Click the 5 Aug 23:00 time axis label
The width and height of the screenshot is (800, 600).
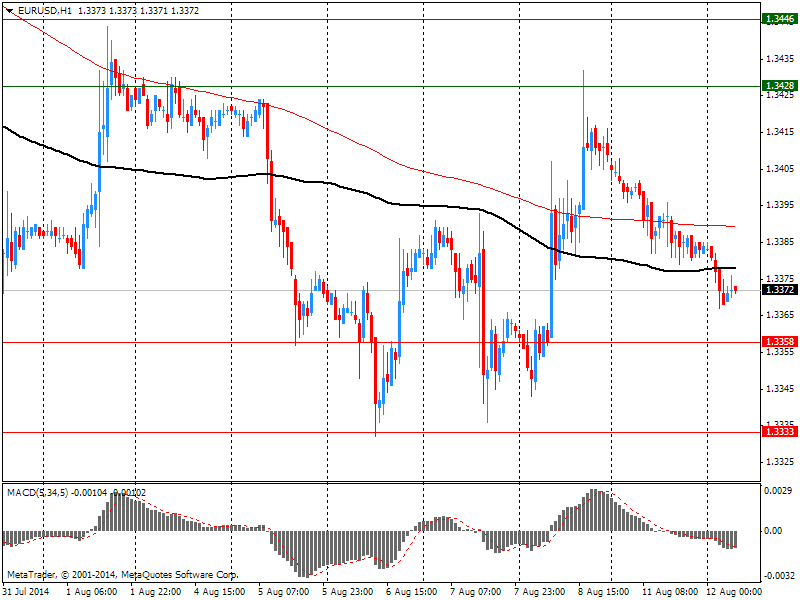click(348, 592)
